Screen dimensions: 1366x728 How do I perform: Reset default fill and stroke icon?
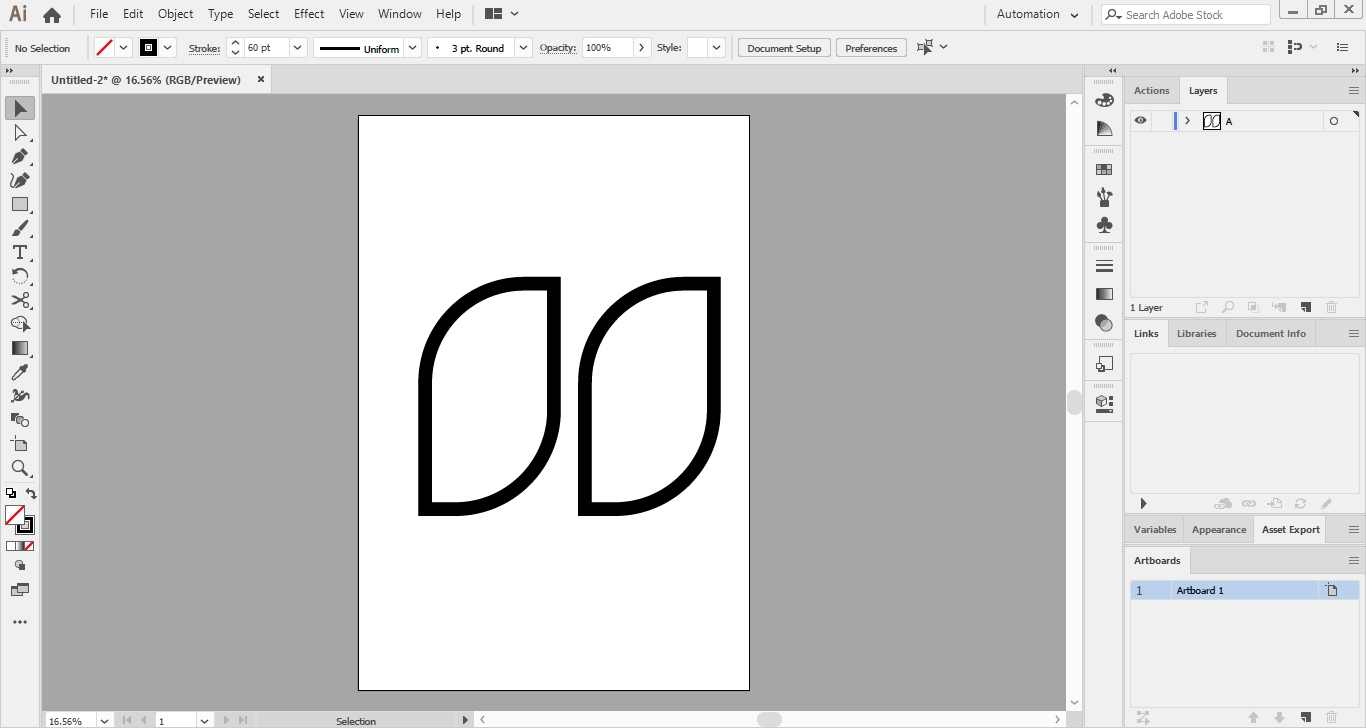point(11,494)
